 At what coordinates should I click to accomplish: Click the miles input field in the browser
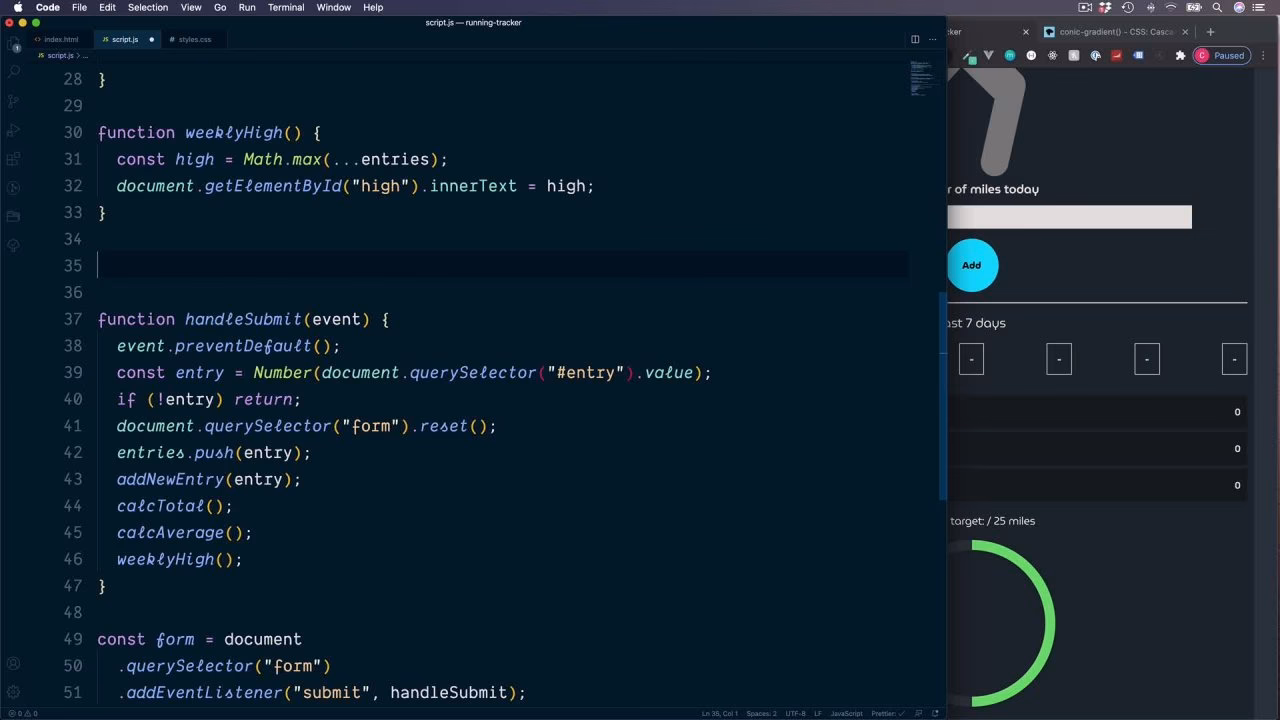tap(1069, 217)
